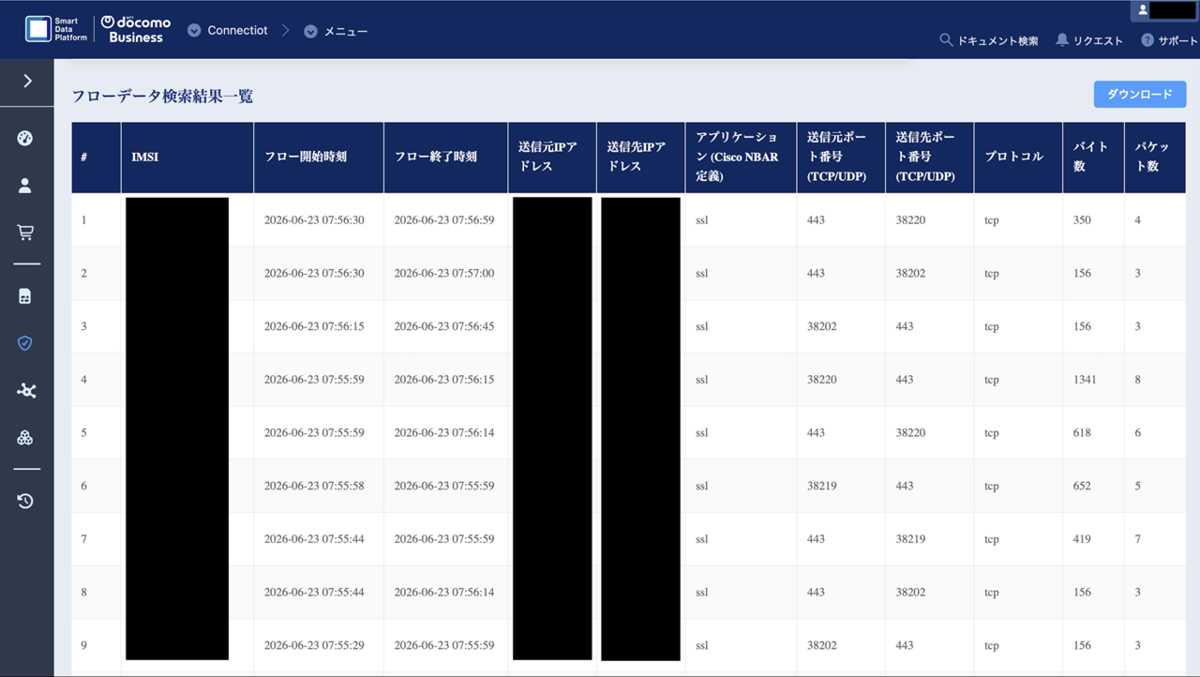Click the バイト数 column header
Viewport: 1200px width, 677px height.
[1093, 157]
